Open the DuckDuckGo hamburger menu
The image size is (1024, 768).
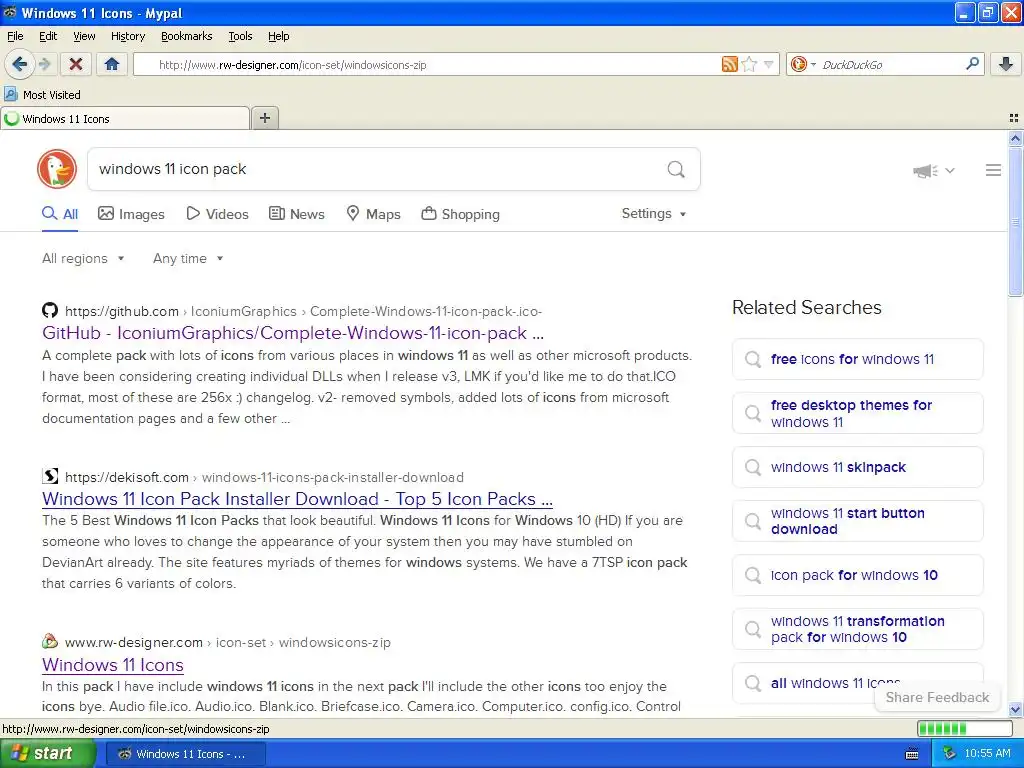click(x=993, y=170)
